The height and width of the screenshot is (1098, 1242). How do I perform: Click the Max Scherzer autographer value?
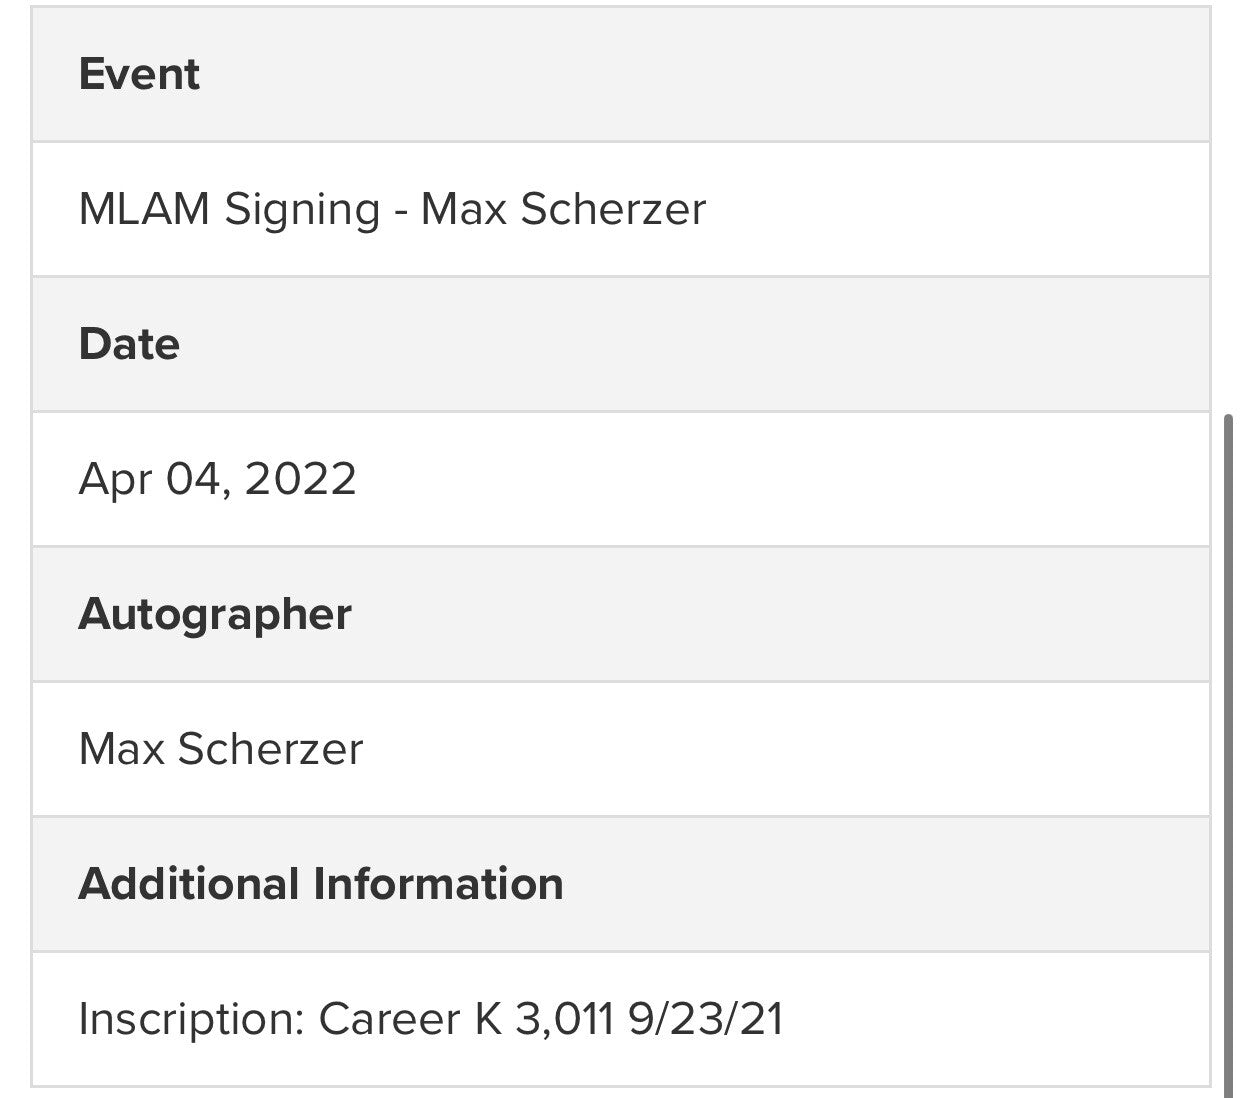click(220, 749)
